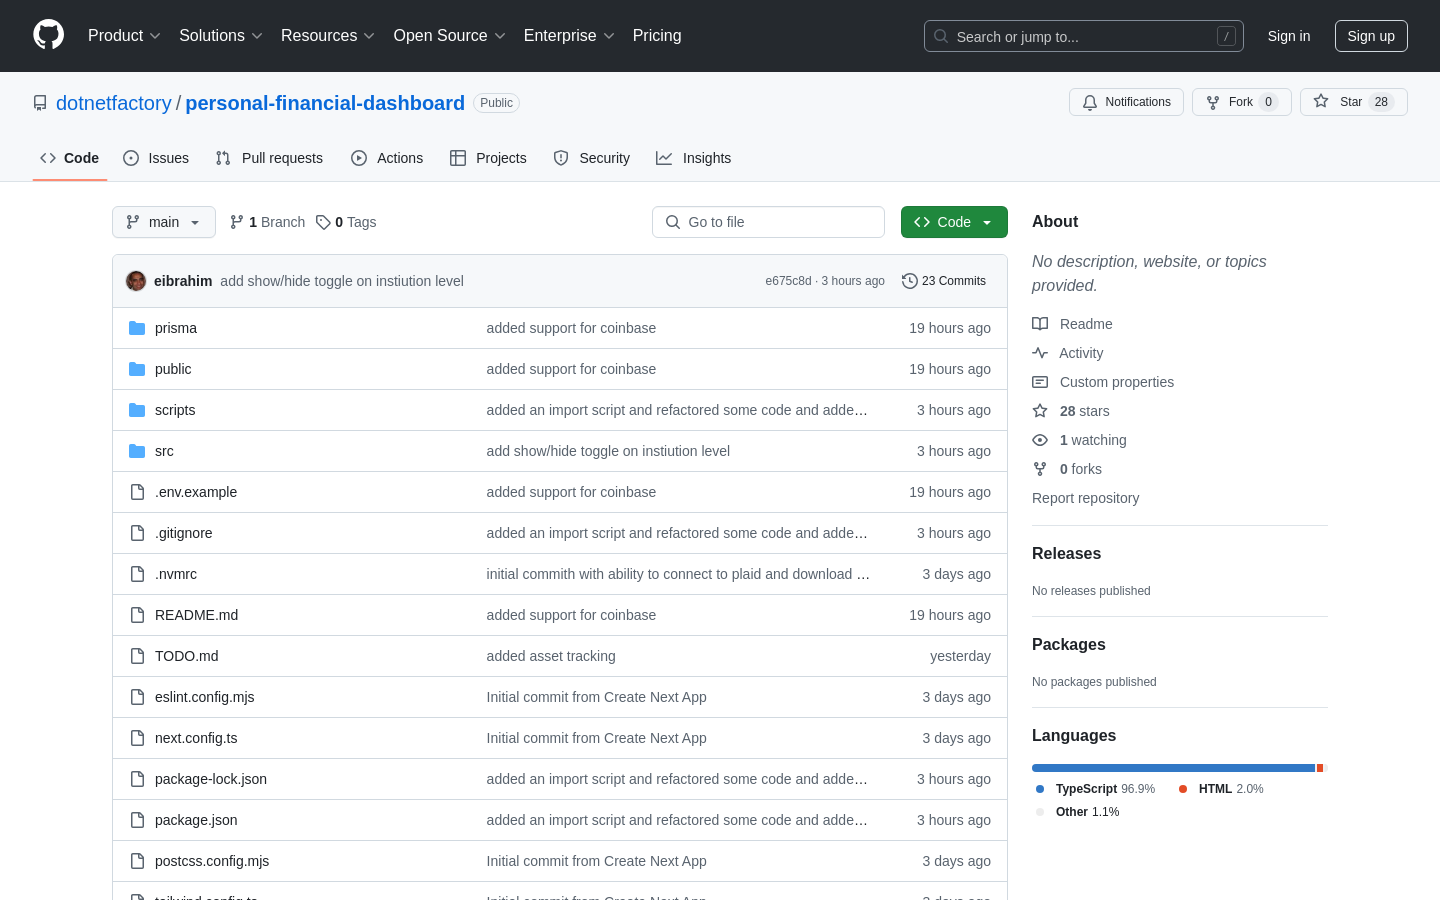Viewport: 1440px width, 900px height.
Task: Click the Sign in link
Action: (1289, 36)
